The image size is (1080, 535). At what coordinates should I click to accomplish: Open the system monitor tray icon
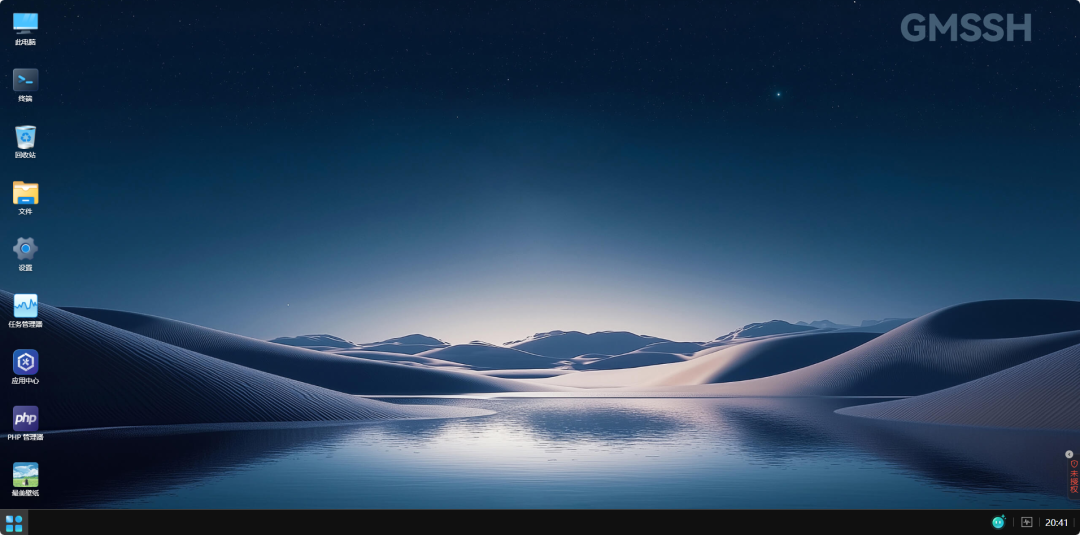point(1026,523)
